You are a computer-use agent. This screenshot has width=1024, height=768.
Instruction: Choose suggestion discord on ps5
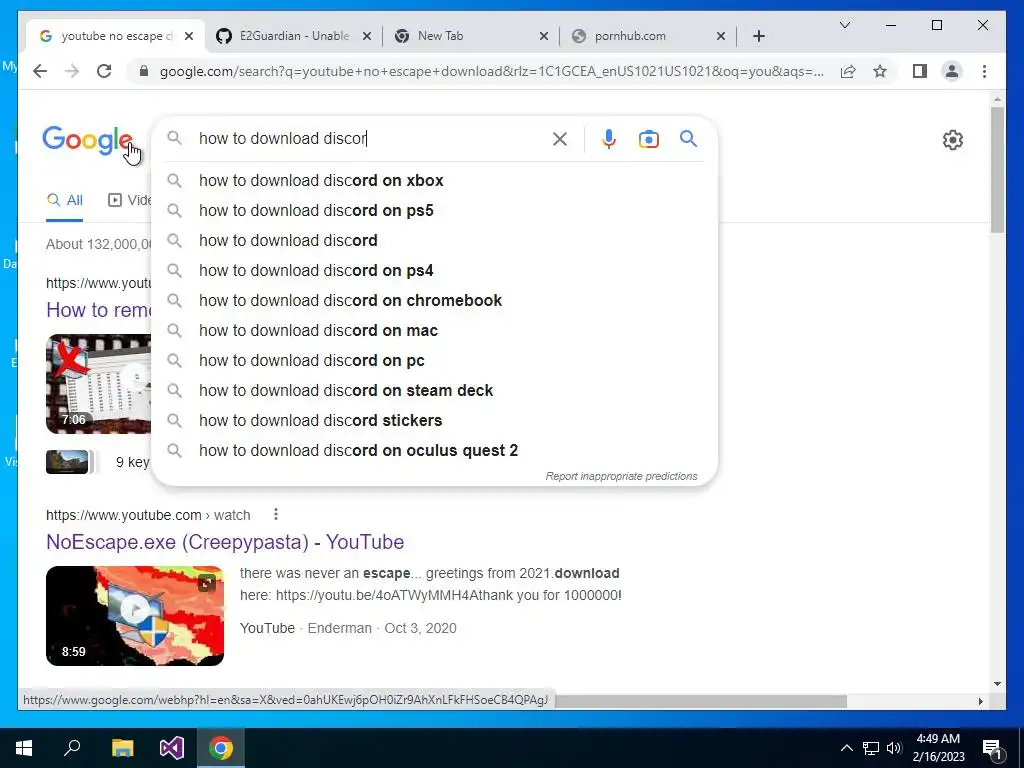click(x=434, y=210)
